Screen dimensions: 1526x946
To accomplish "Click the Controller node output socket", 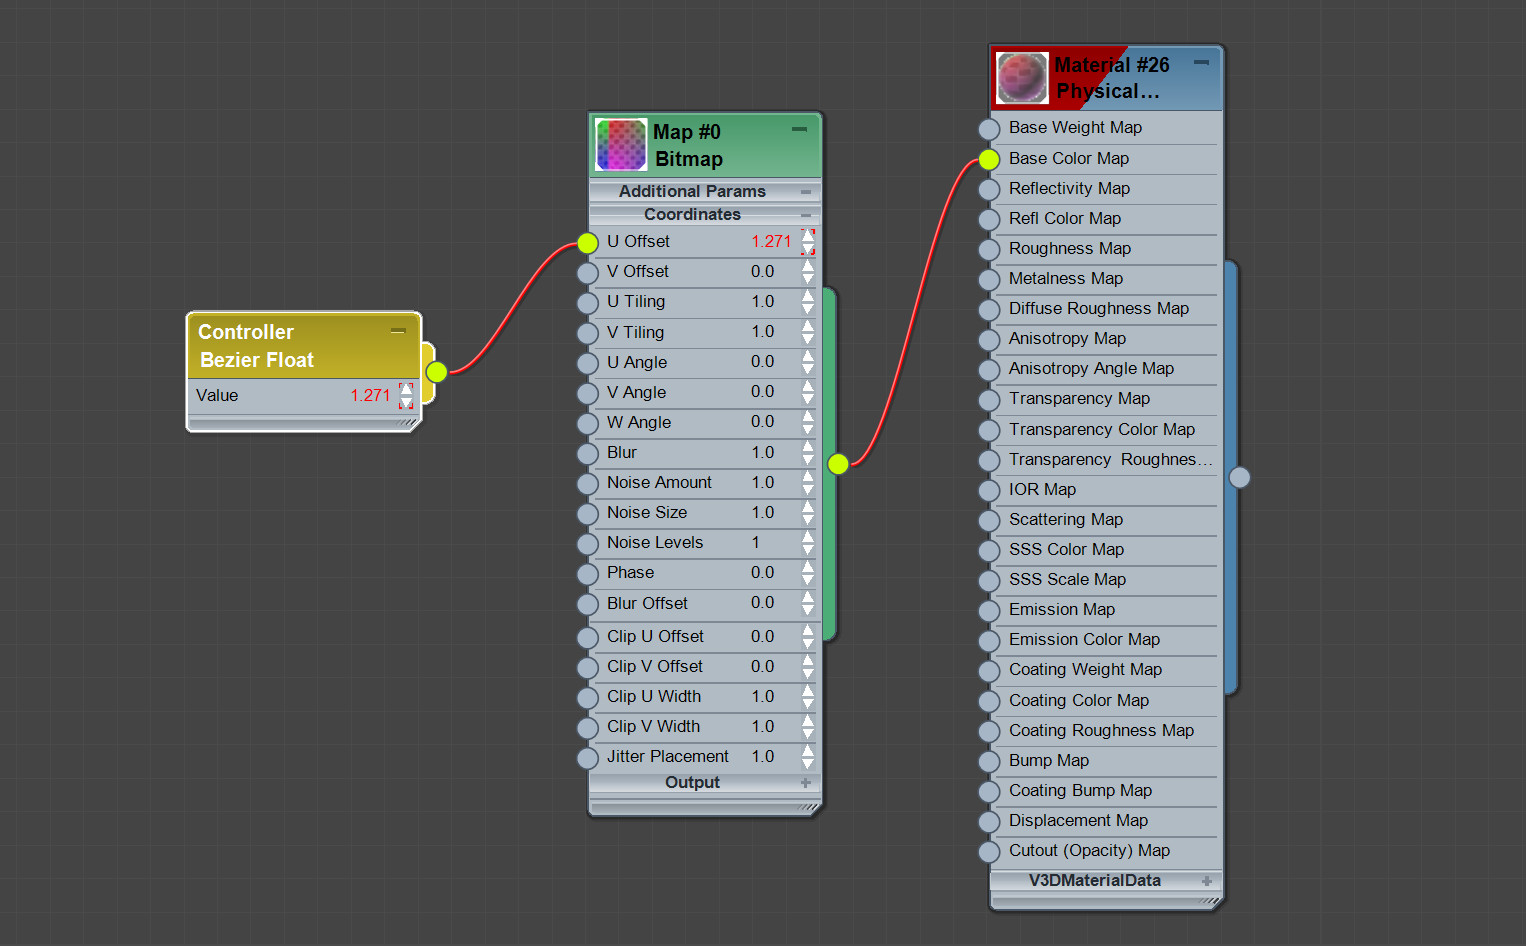I will coord(437,372).
